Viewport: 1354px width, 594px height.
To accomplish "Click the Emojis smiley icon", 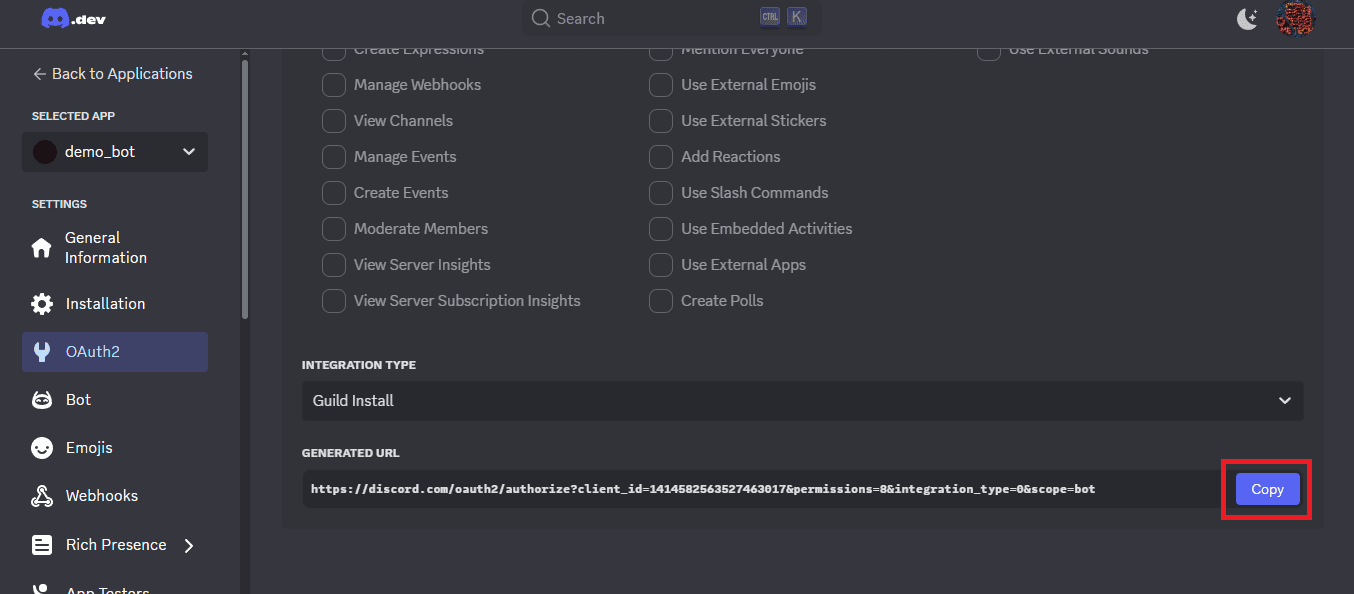I will [x=42, y=448].
